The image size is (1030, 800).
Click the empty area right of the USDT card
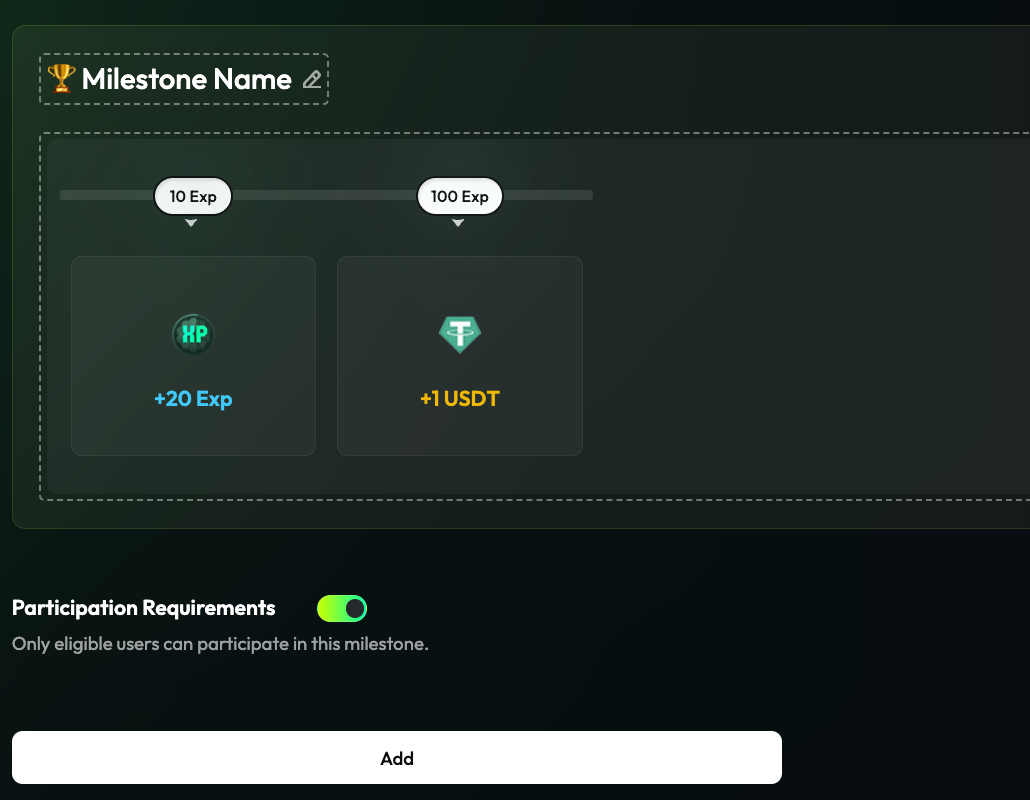pyautogui.click(x=800, y=355)
